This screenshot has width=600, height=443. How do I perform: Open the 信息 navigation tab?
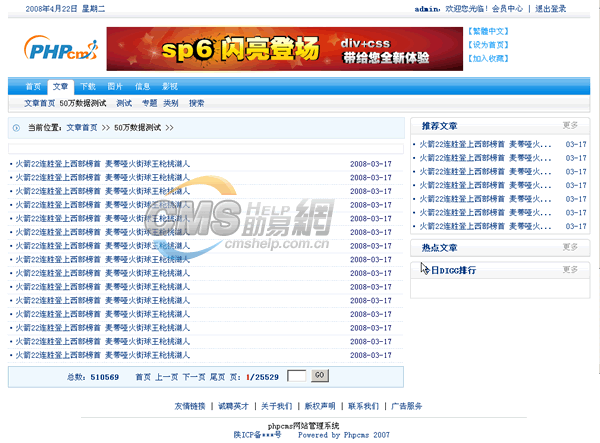143,87
